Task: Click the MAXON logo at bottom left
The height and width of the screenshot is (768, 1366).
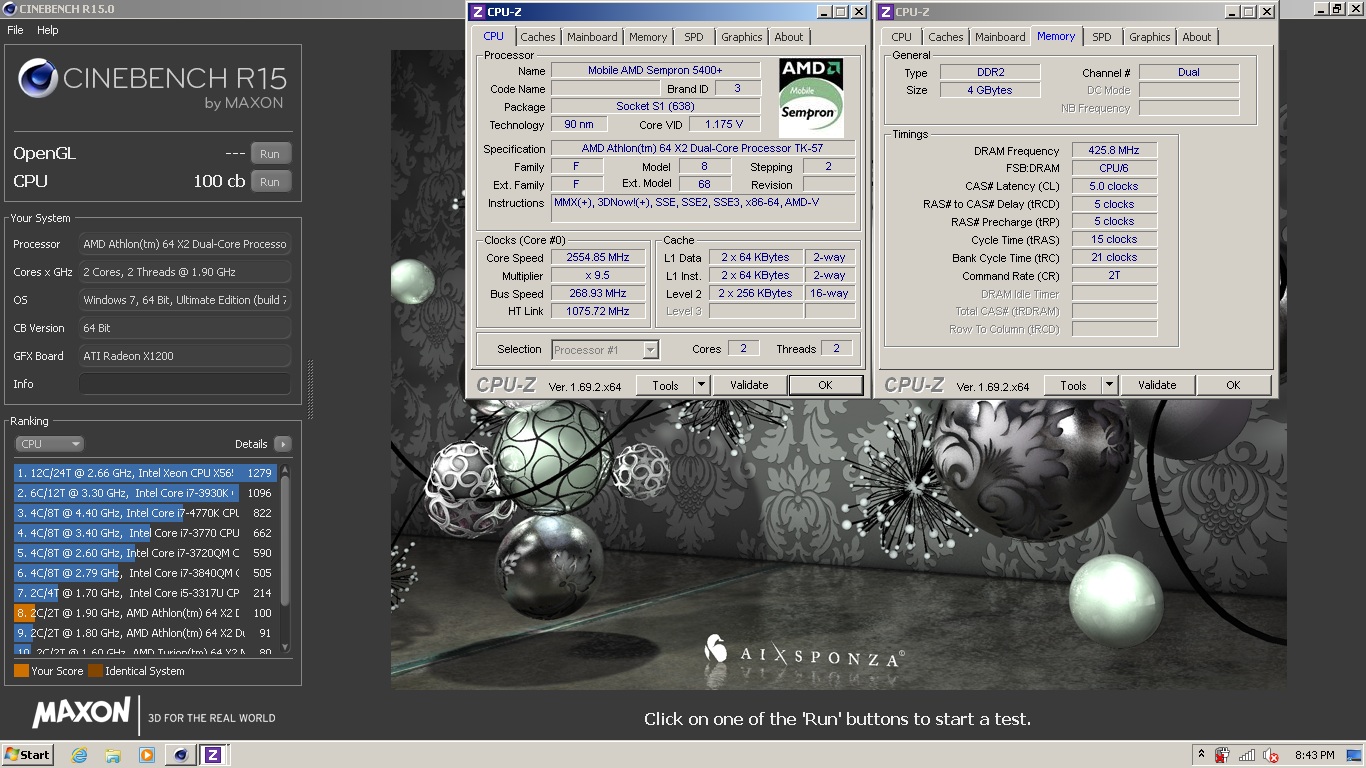Action: pyautogui.click(x=81, y=713)
